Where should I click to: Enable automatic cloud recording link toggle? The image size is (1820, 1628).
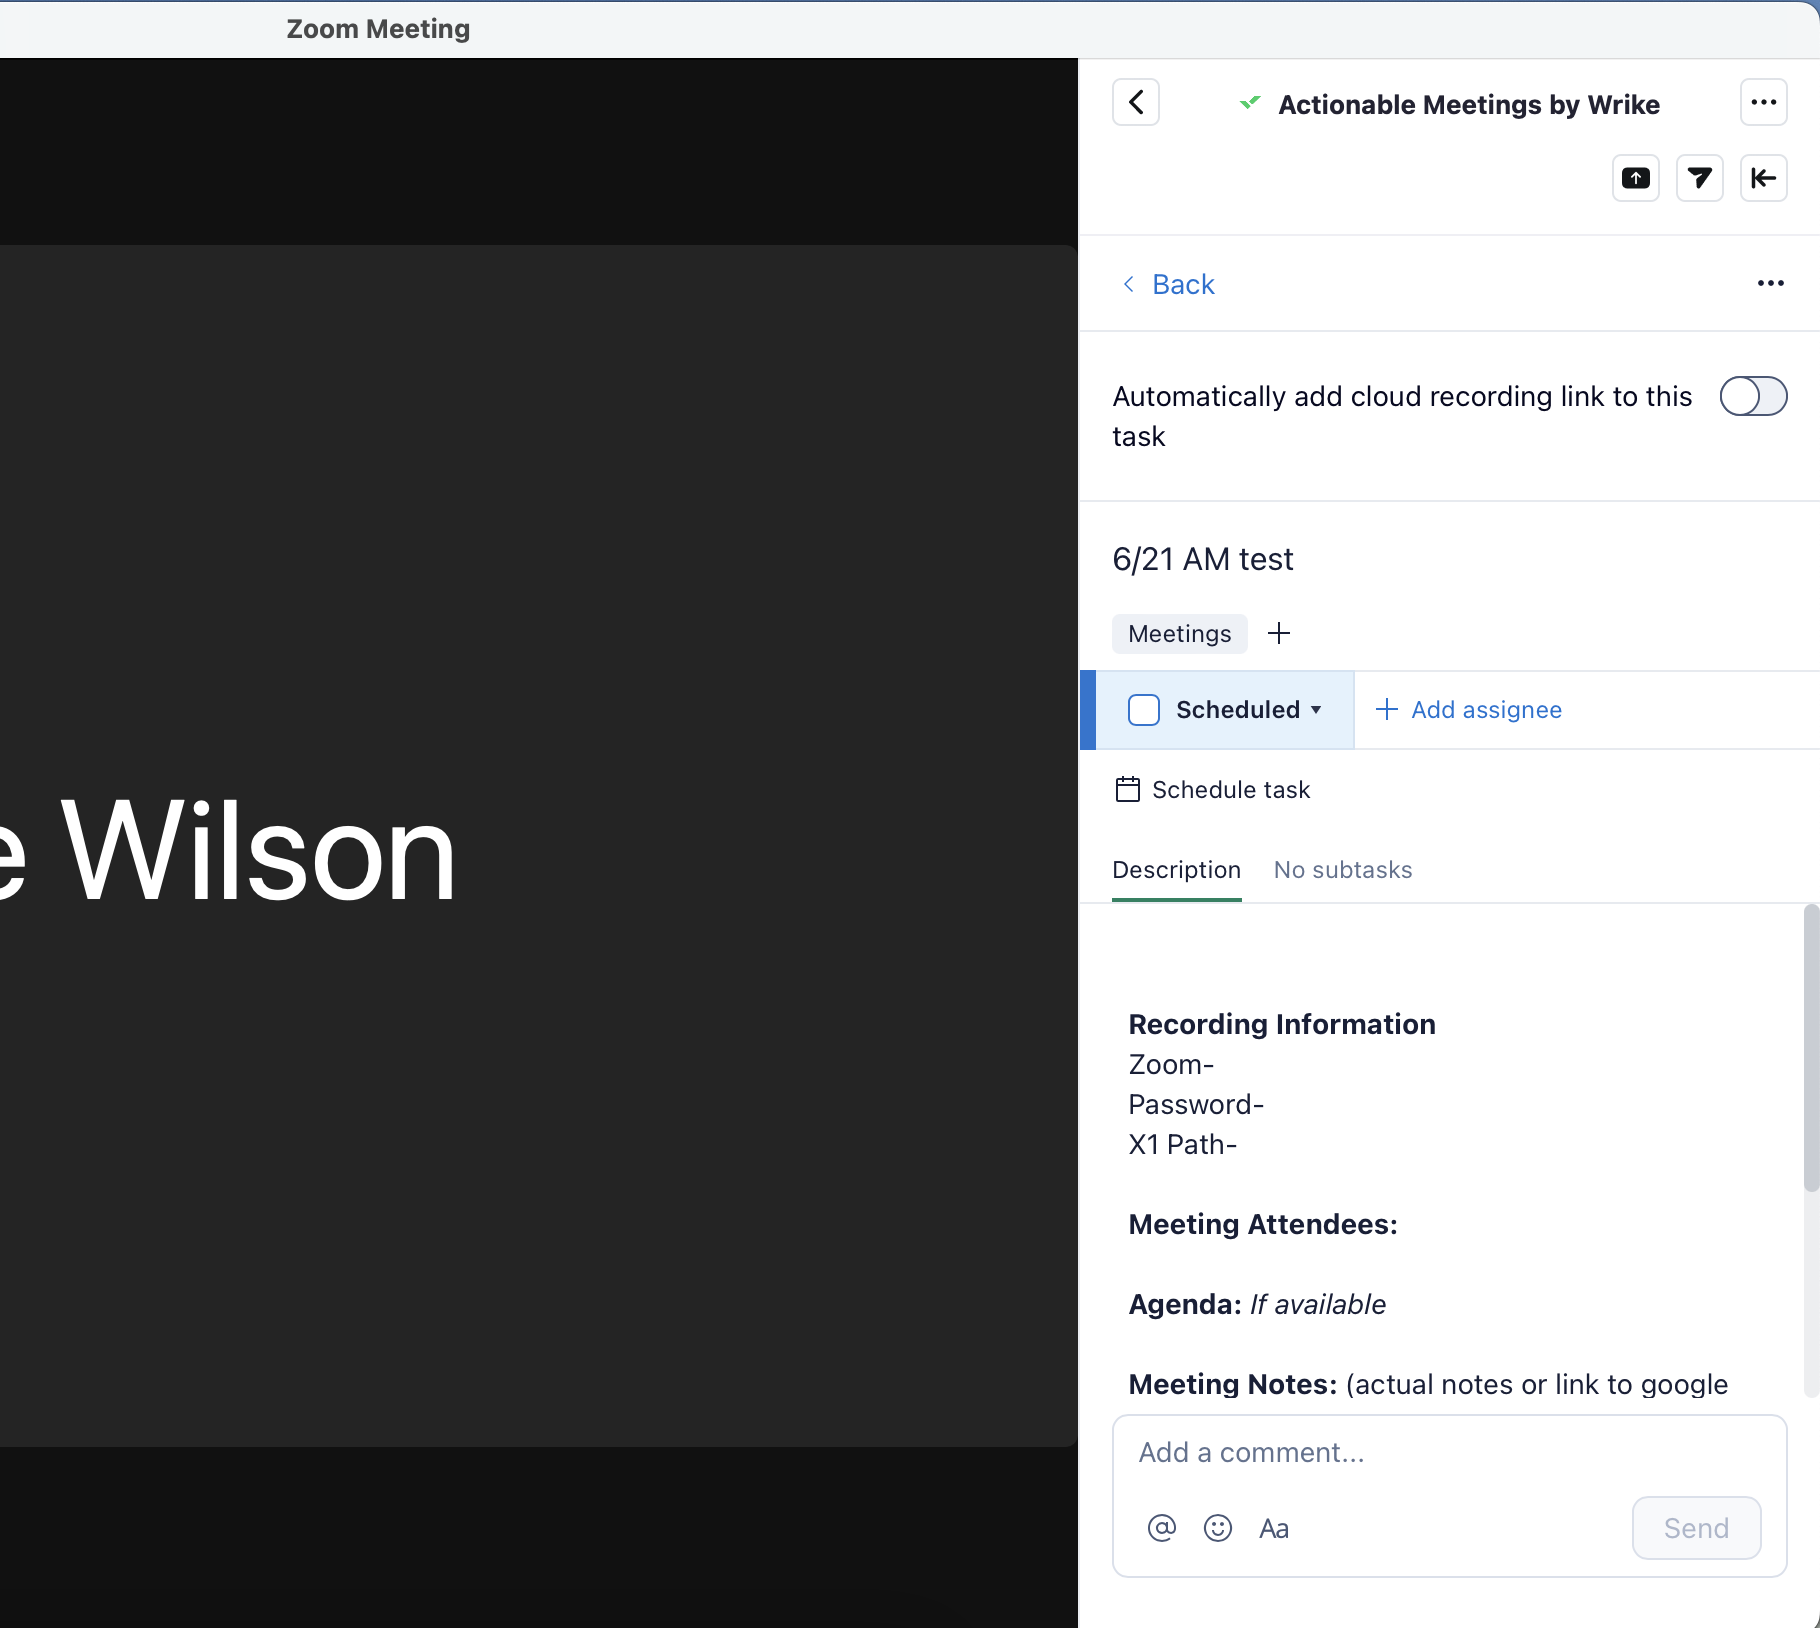click(x=1754, y=396)
